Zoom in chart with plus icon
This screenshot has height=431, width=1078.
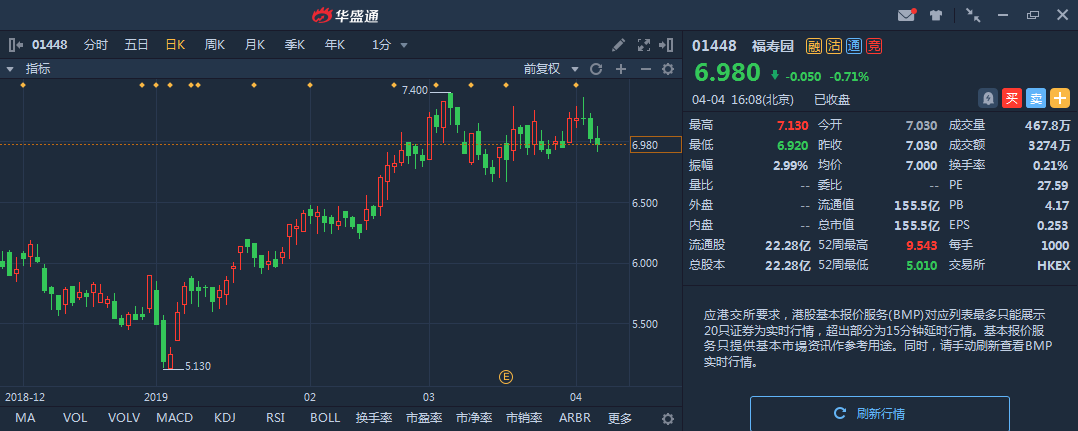pos(620,69)
